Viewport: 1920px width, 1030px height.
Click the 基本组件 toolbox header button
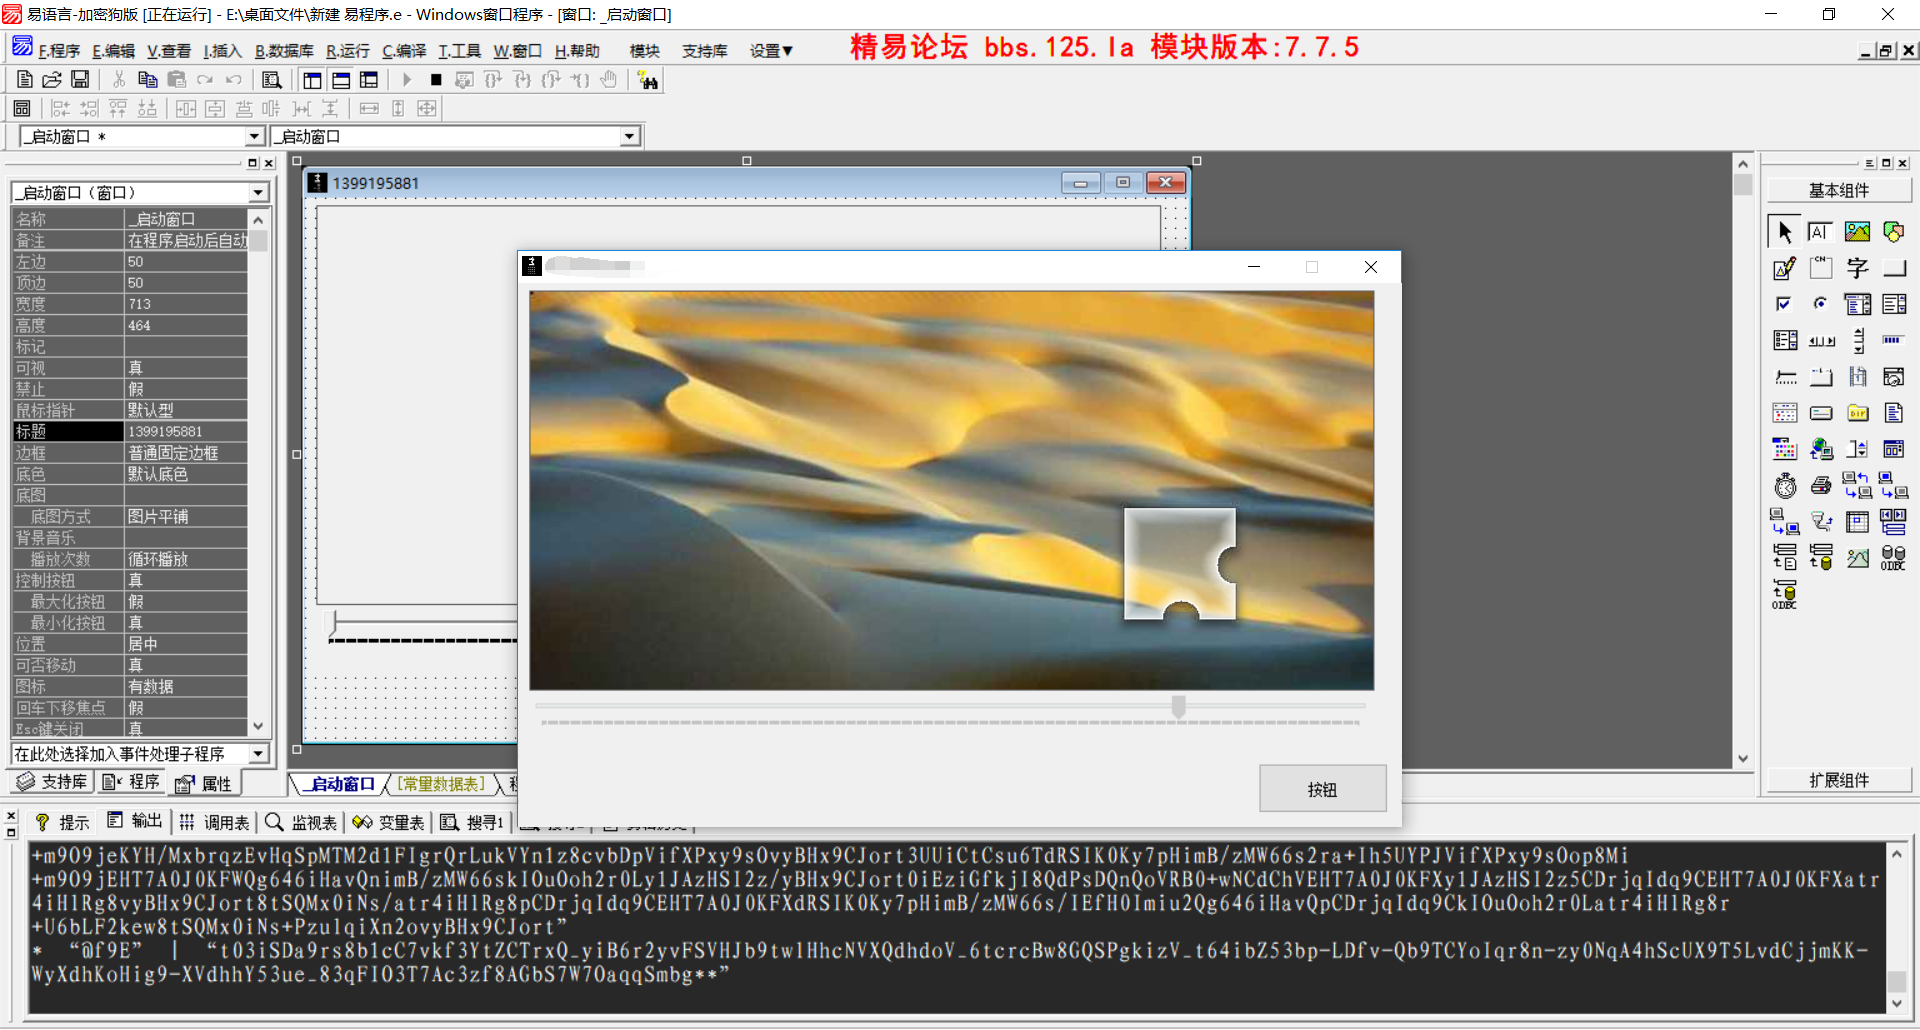pos(1839,190)
